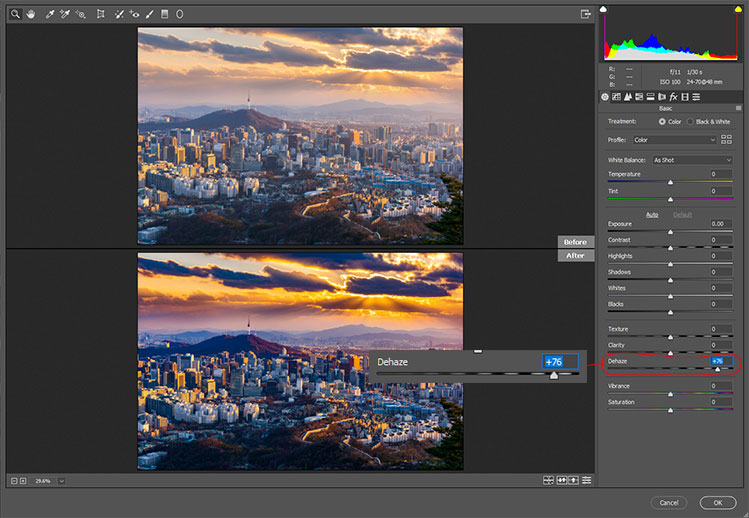Screen dimensions: 749x518
Task: Open the Split Toning panel tab
Action: [x=651, y=97]
